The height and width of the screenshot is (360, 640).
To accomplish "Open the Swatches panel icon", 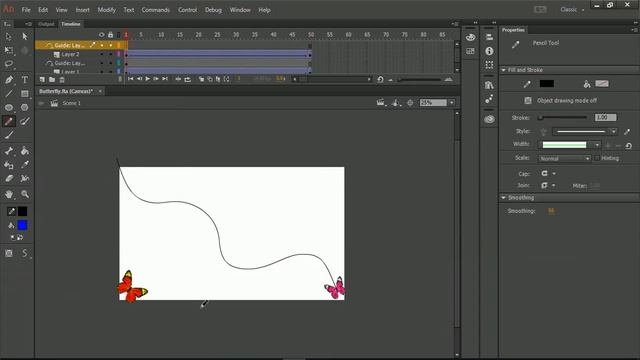I will (470, 51).
